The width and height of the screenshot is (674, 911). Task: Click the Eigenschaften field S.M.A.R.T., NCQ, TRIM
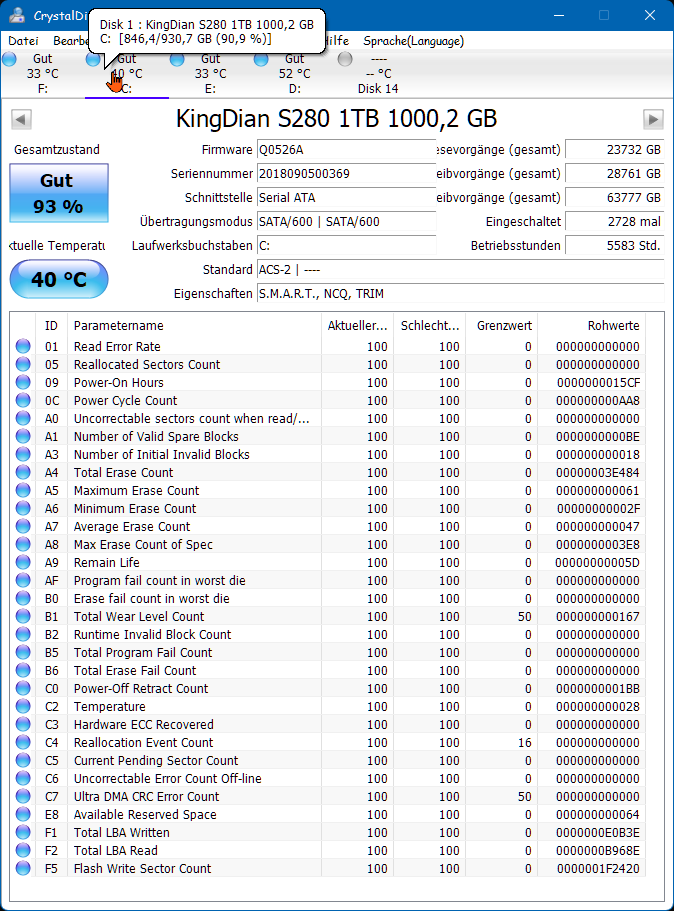[460, 294]
